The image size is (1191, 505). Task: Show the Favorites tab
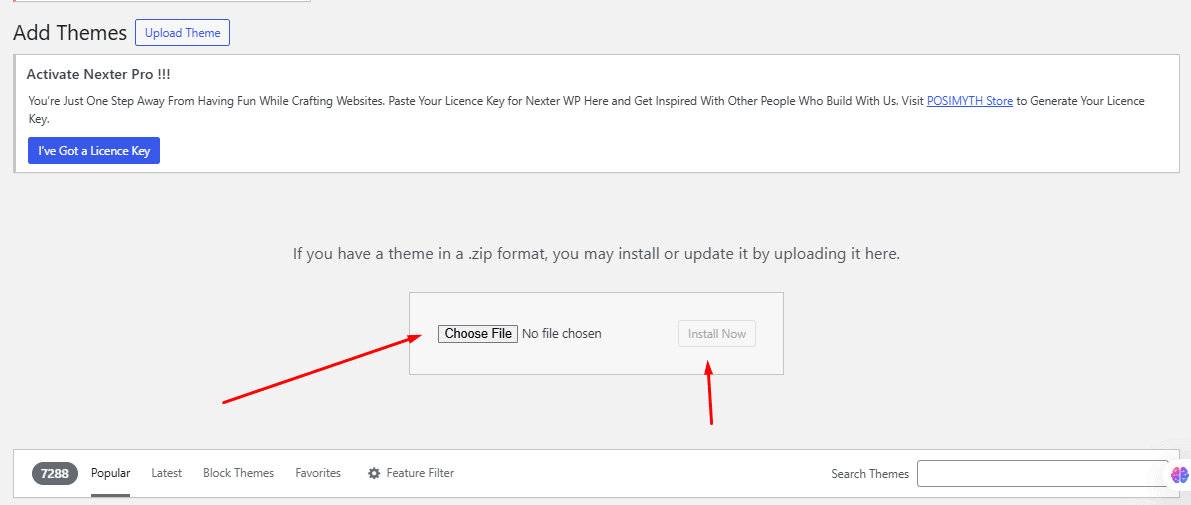318,473
